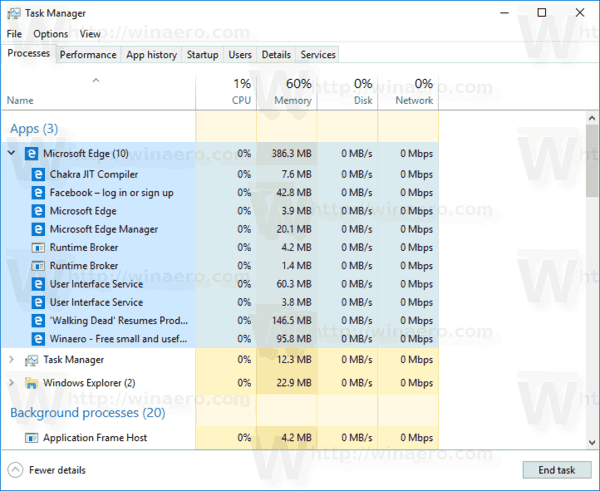The image size is (600, 491).
Task: Collapse view with Fewer details arrow
Action: coord(15,470)
